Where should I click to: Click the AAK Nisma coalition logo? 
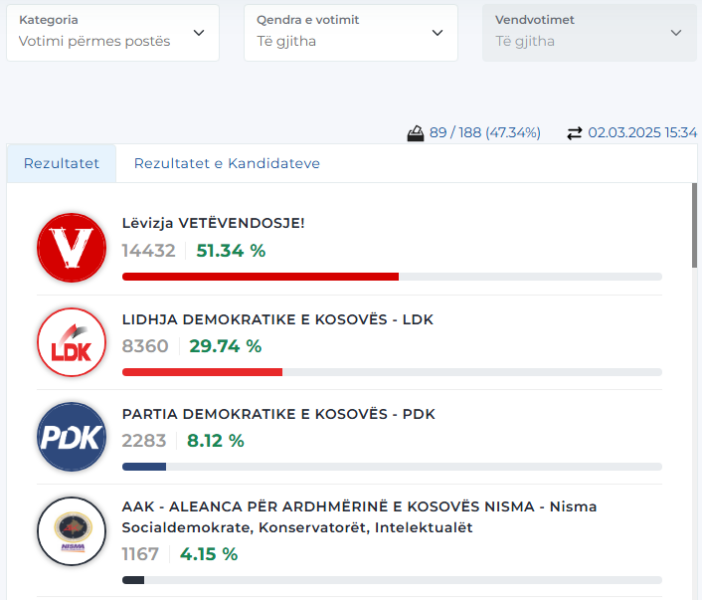[x=71, y=531]
